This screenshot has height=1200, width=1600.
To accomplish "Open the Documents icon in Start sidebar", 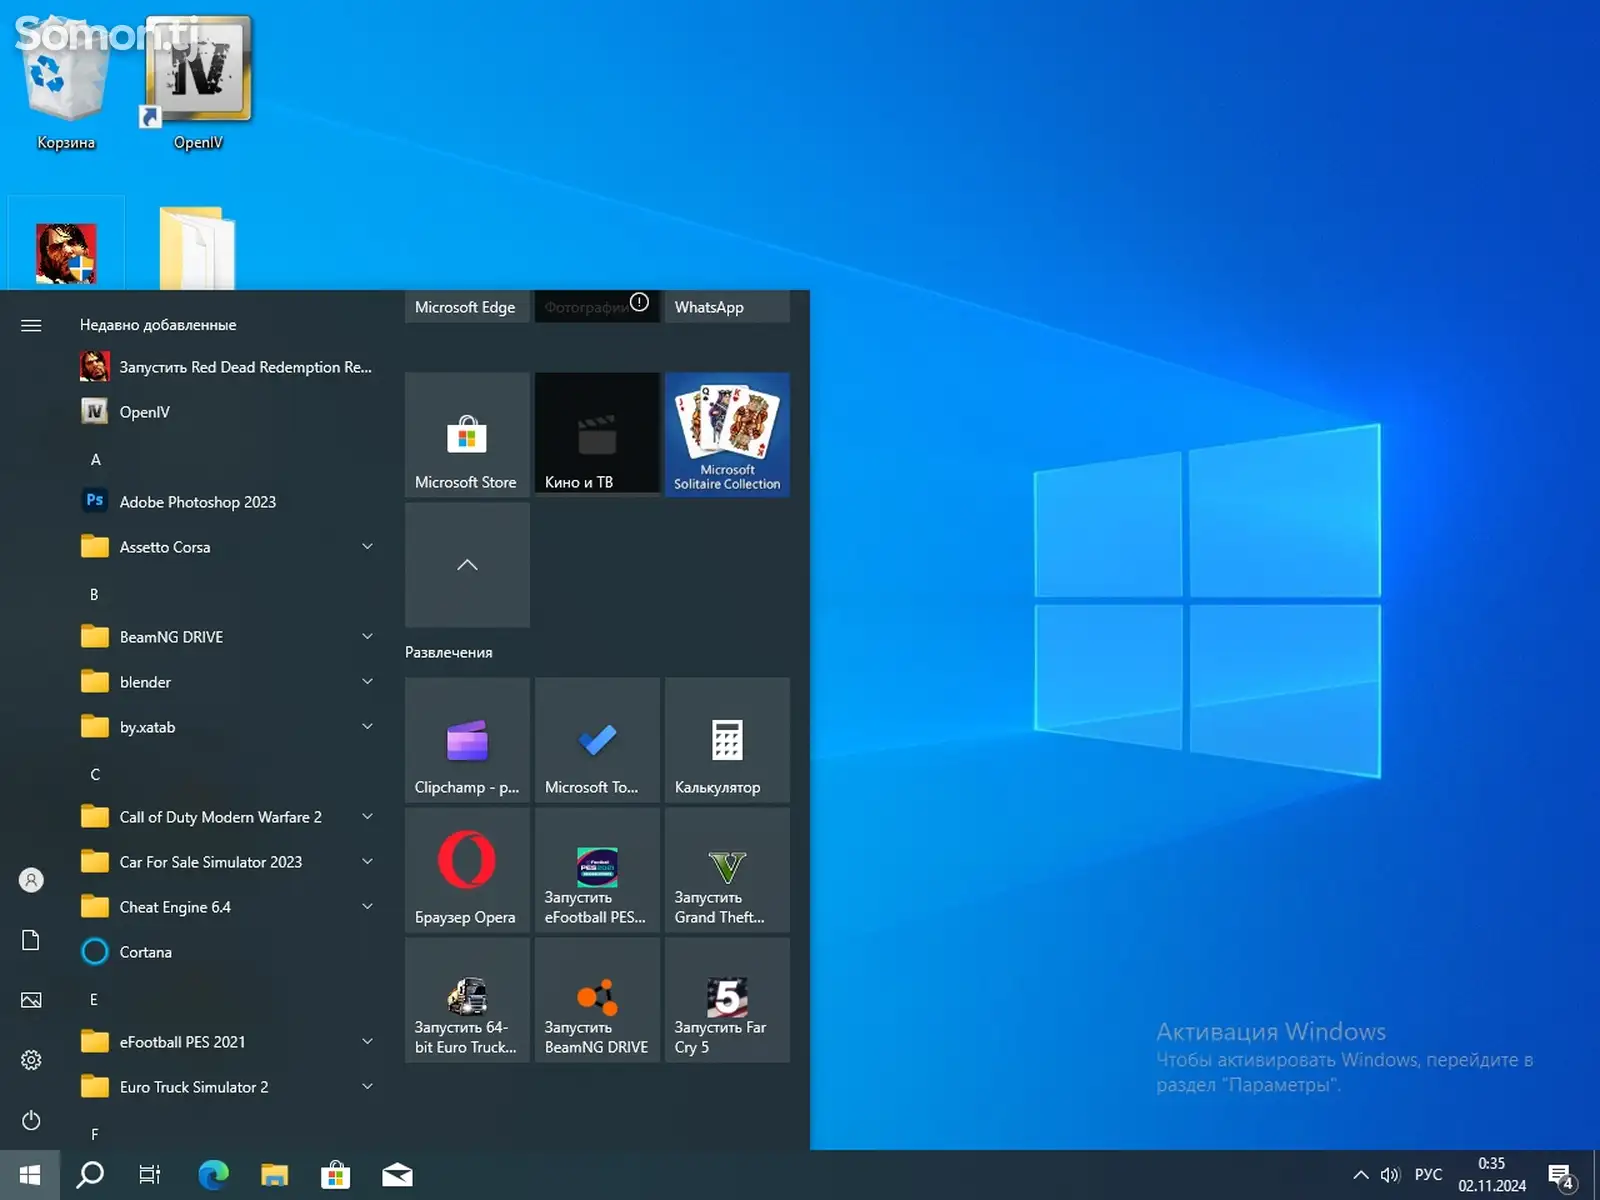I will 31,940.
